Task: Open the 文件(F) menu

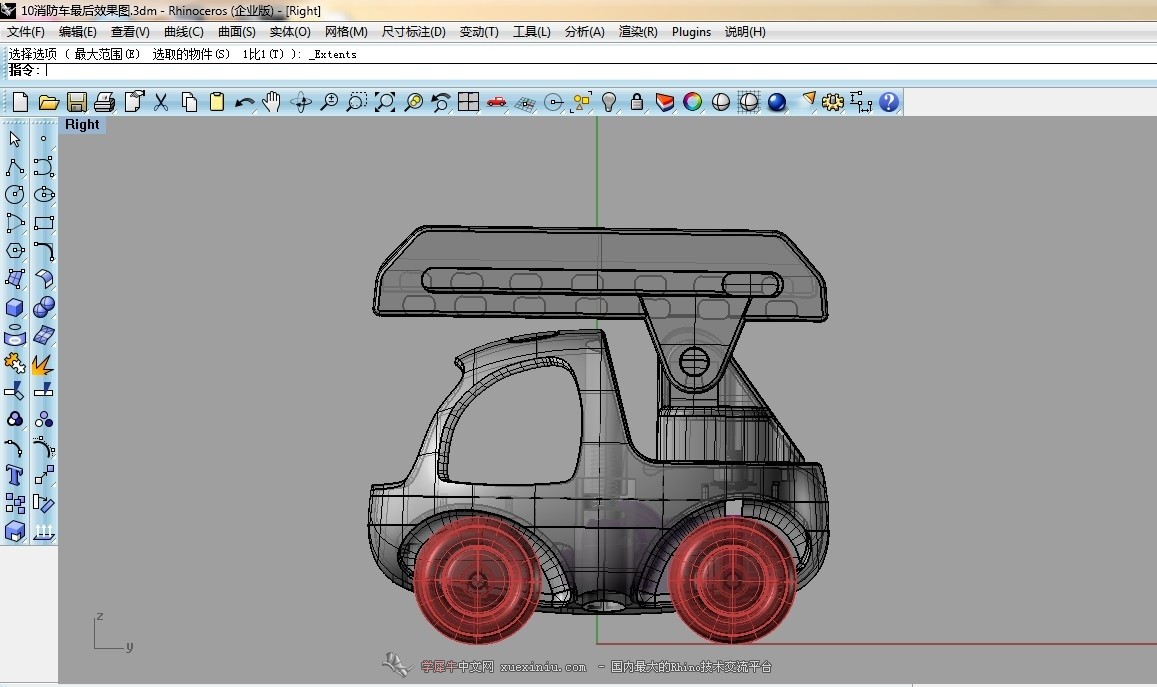Action: tap(25, 32)
